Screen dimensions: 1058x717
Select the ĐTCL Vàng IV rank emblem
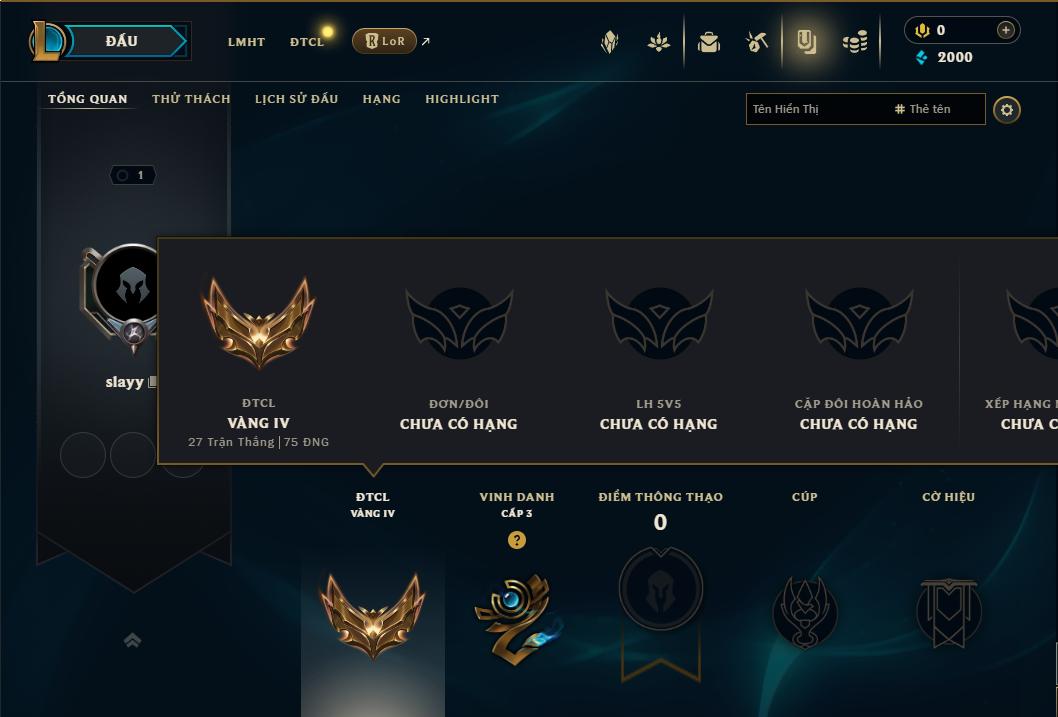click(372, 615)
